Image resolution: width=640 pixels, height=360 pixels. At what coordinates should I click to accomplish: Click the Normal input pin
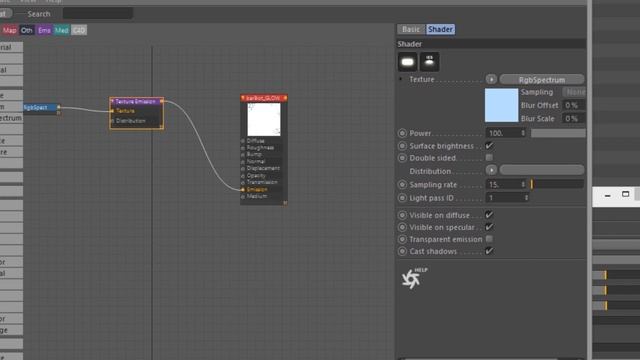(x=243, y=162)
